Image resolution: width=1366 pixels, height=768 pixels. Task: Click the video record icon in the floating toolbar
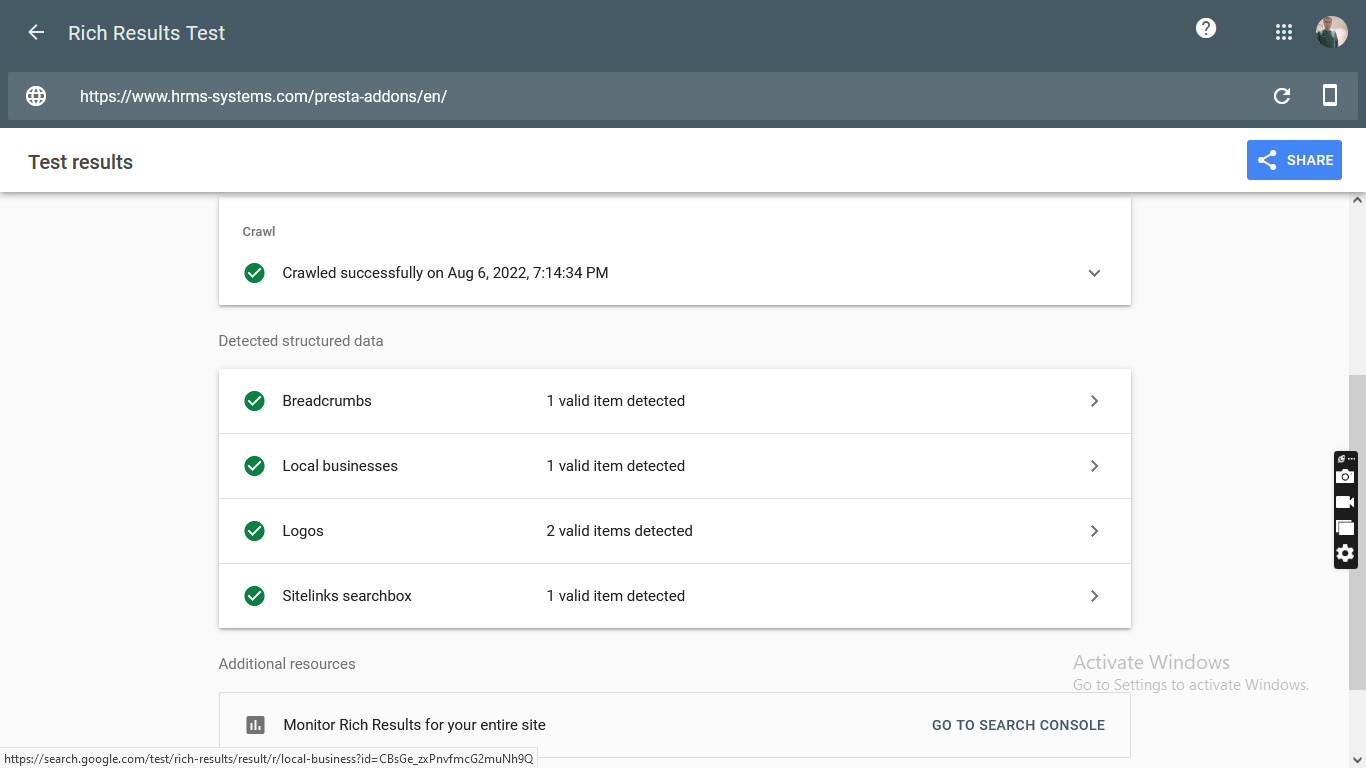(1345, 502)
